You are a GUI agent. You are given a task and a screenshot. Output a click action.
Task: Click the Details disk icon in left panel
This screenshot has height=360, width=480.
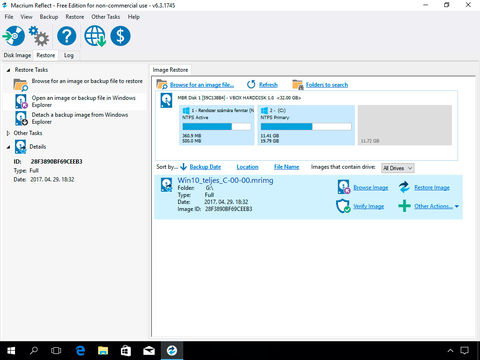click(x=21, y=146)
